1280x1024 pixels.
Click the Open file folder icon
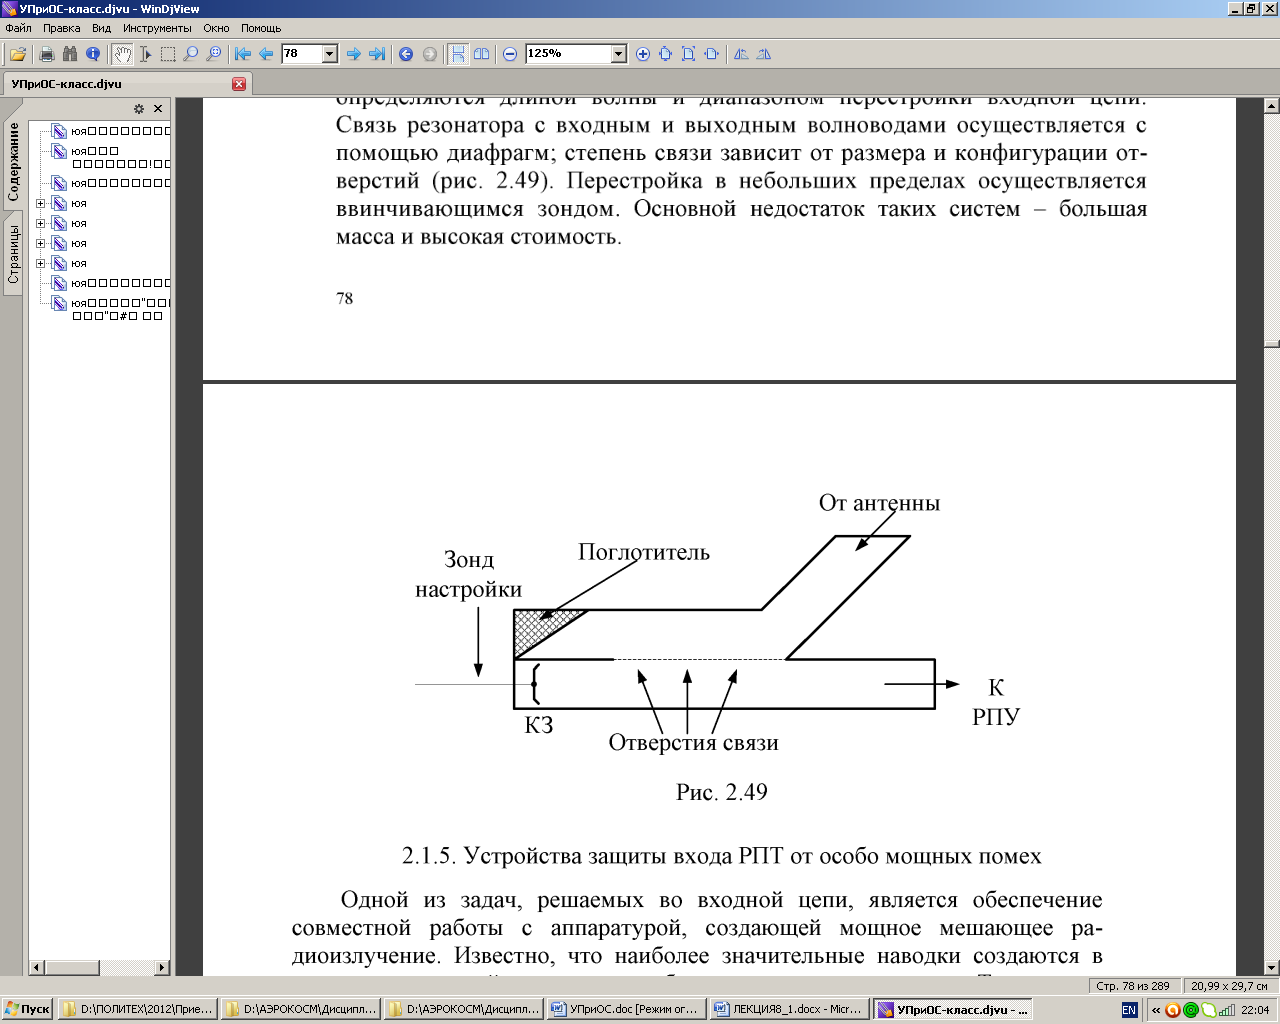pos(18,54)
